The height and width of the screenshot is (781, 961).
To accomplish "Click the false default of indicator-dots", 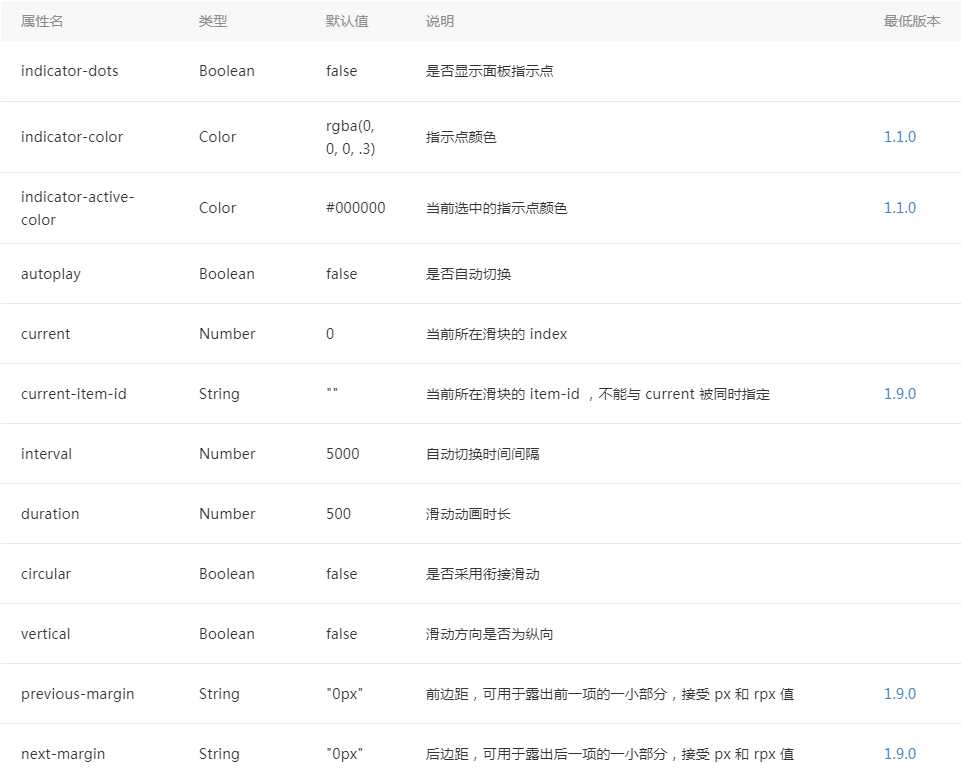I will (341, 71).
